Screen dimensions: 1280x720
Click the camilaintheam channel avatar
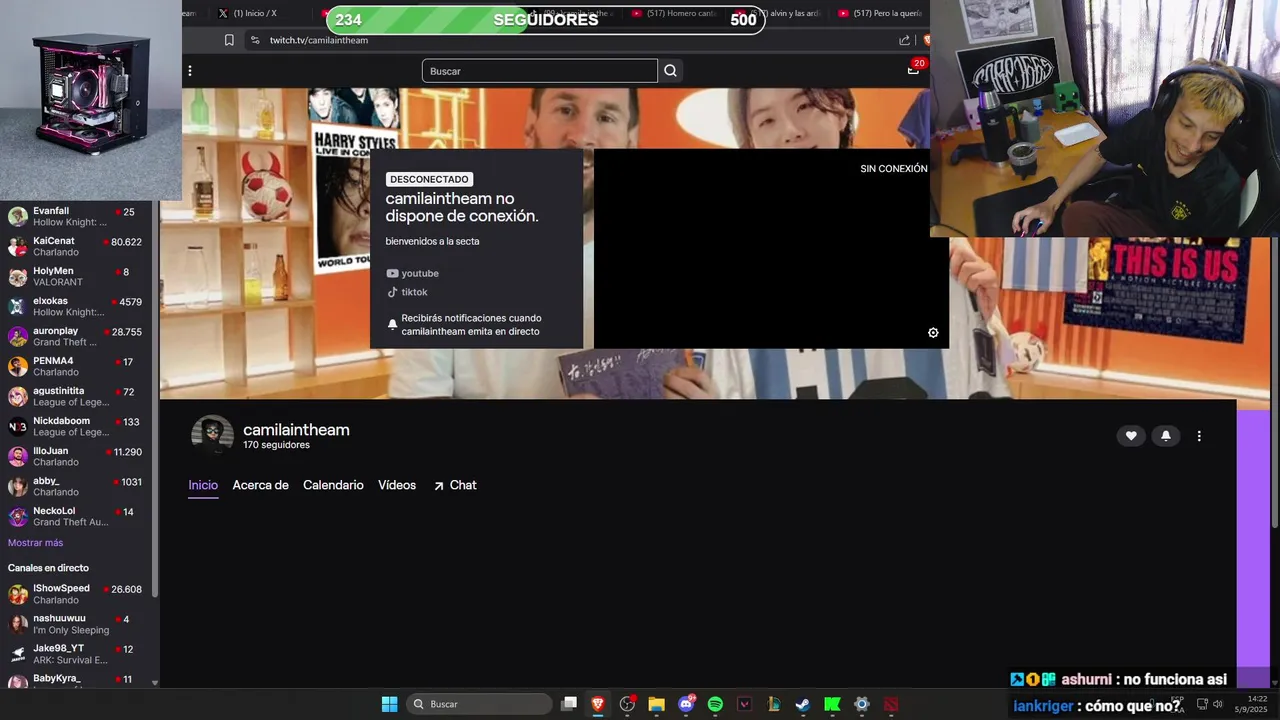(212, 436)
